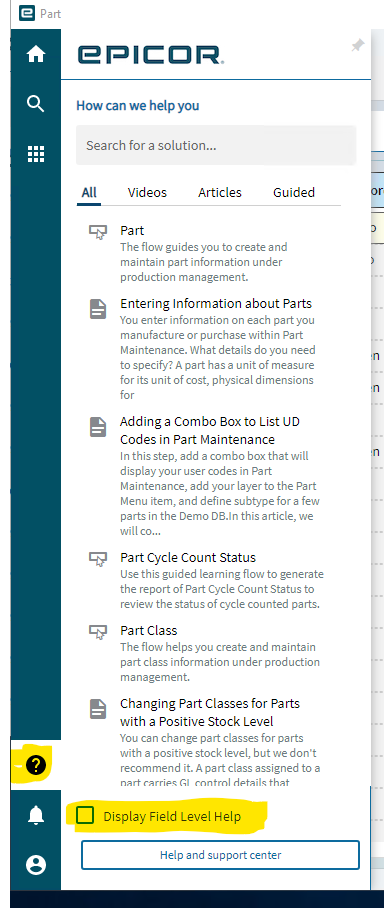This screenshot has width=384, height=908.
Task: Focus the Search for a solution field
Action: pos(216,145)
